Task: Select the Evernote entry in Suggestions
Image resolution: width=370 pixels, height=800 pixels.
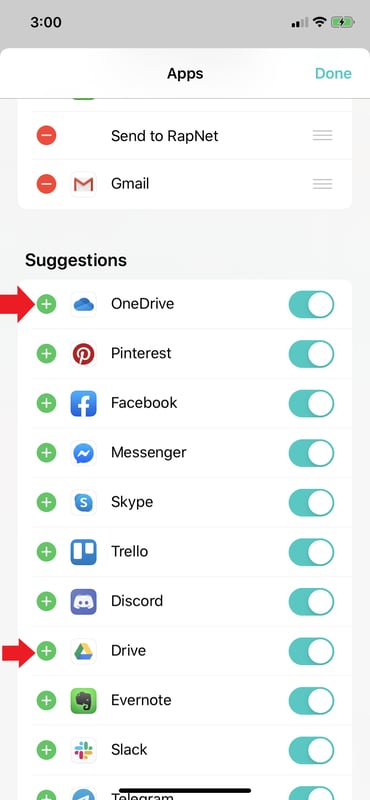Action: pyautogui.click(x=185, y=701)
